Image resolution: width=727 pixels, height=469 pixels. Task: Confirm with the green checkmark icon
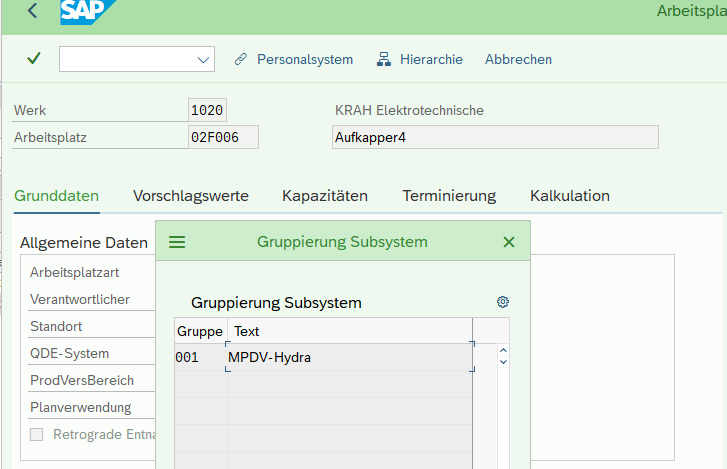point(34,58)
